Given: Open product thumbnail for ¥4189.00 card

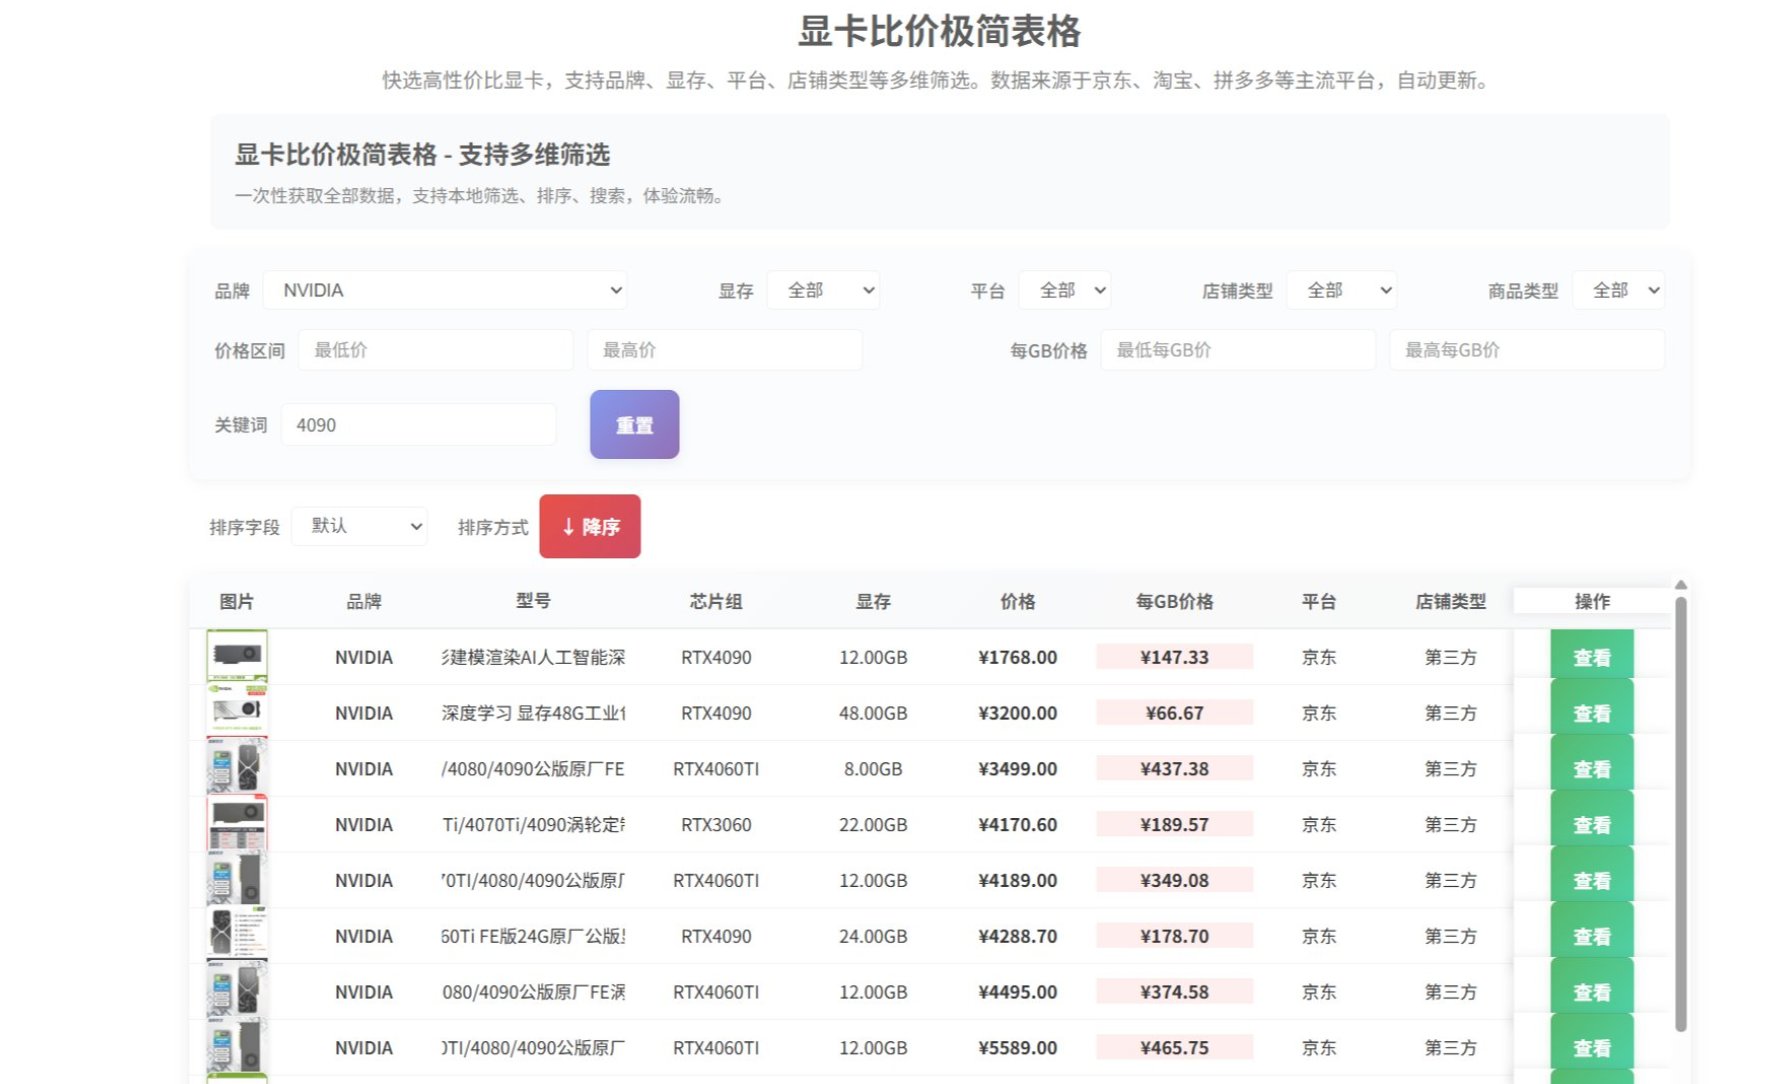Looking at the screenshot, I should [237, 879].
